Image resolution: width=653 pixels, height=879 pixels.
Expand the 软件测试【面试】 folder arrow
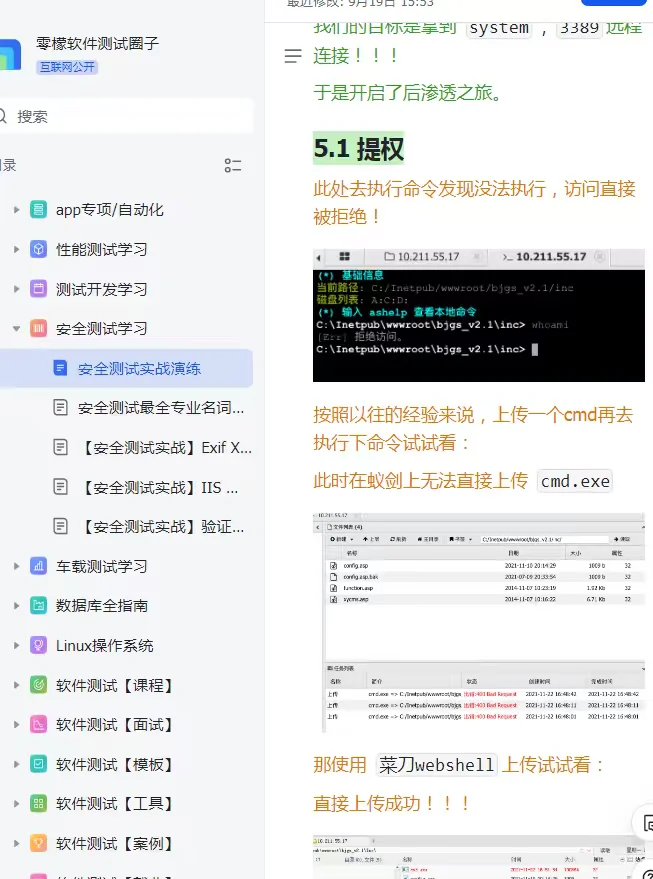(16, 725)
